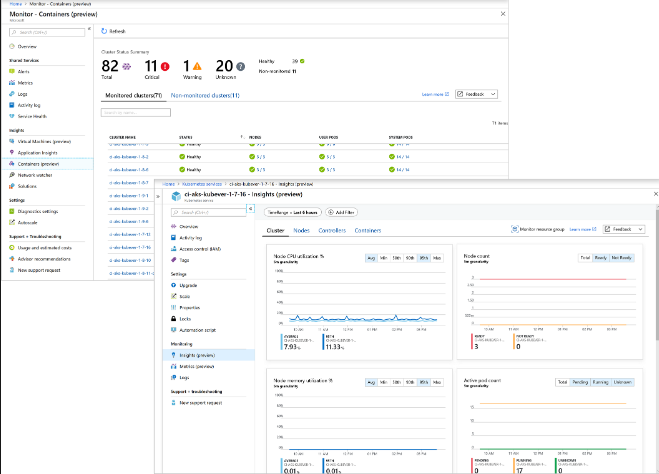The image size is (659, 474).
Task: Open Alerts in the Monitor sidebar
Action: pos(24,71)
